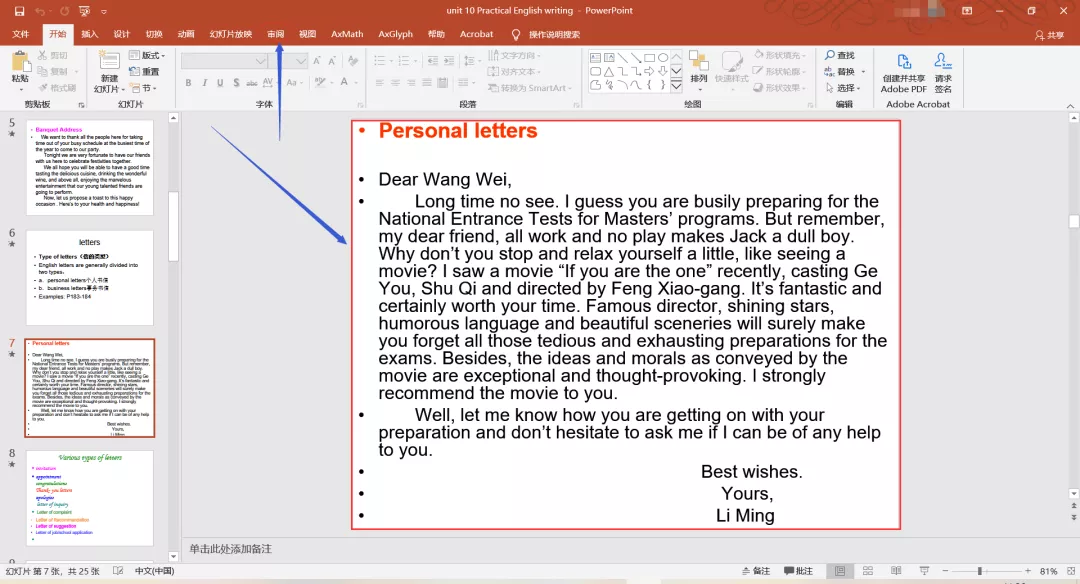
Task: Click the bullets list icon
Action: click(380, 61)
